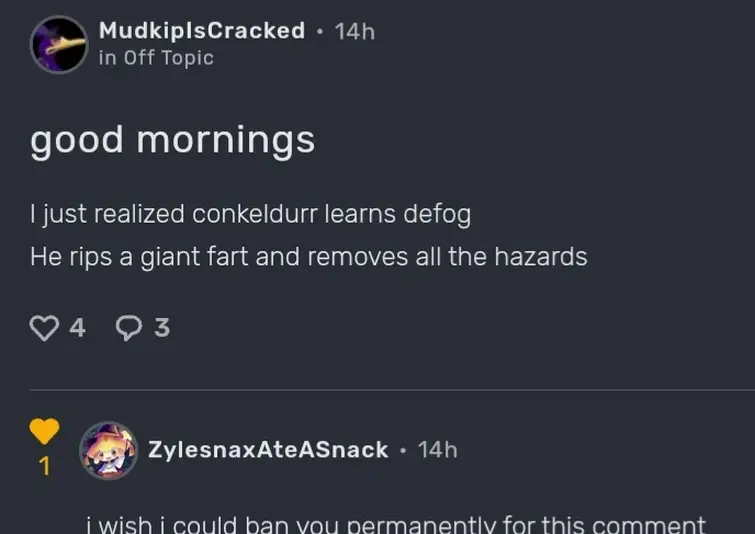Visit the ZylesnaxAteASnack username link
The image size is (755, 534).
tap(268, 450)
